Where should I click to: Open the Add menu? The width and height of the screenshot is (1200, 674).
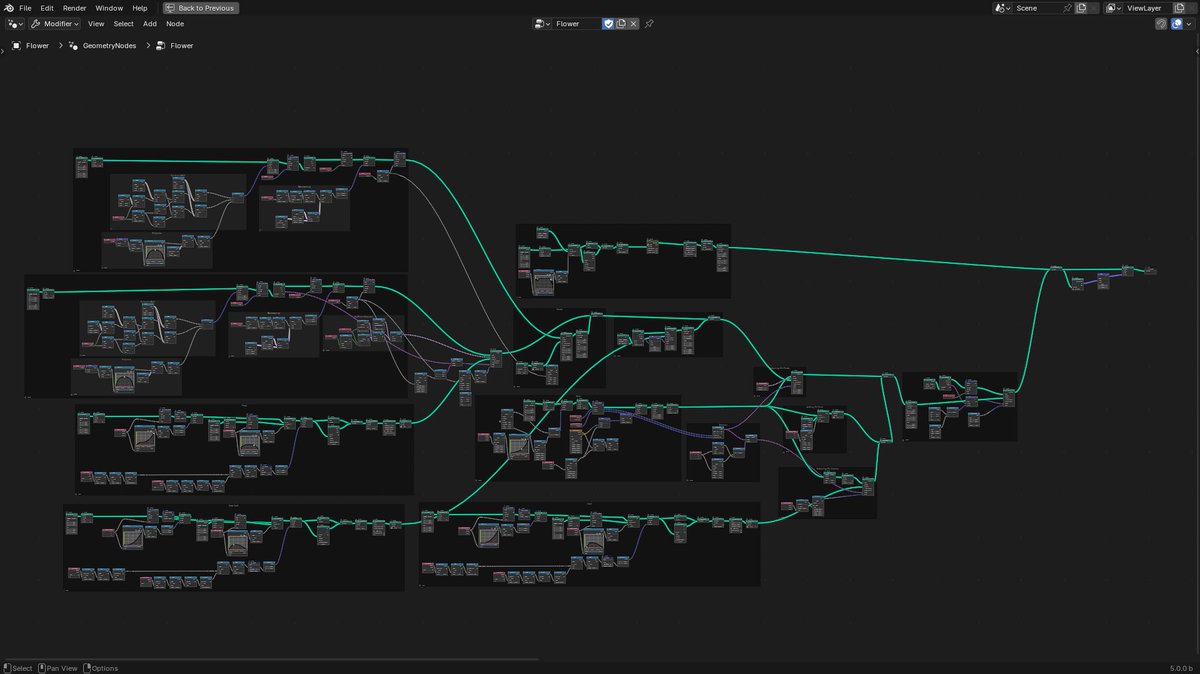pyautogui.click(x=149, y=23)
